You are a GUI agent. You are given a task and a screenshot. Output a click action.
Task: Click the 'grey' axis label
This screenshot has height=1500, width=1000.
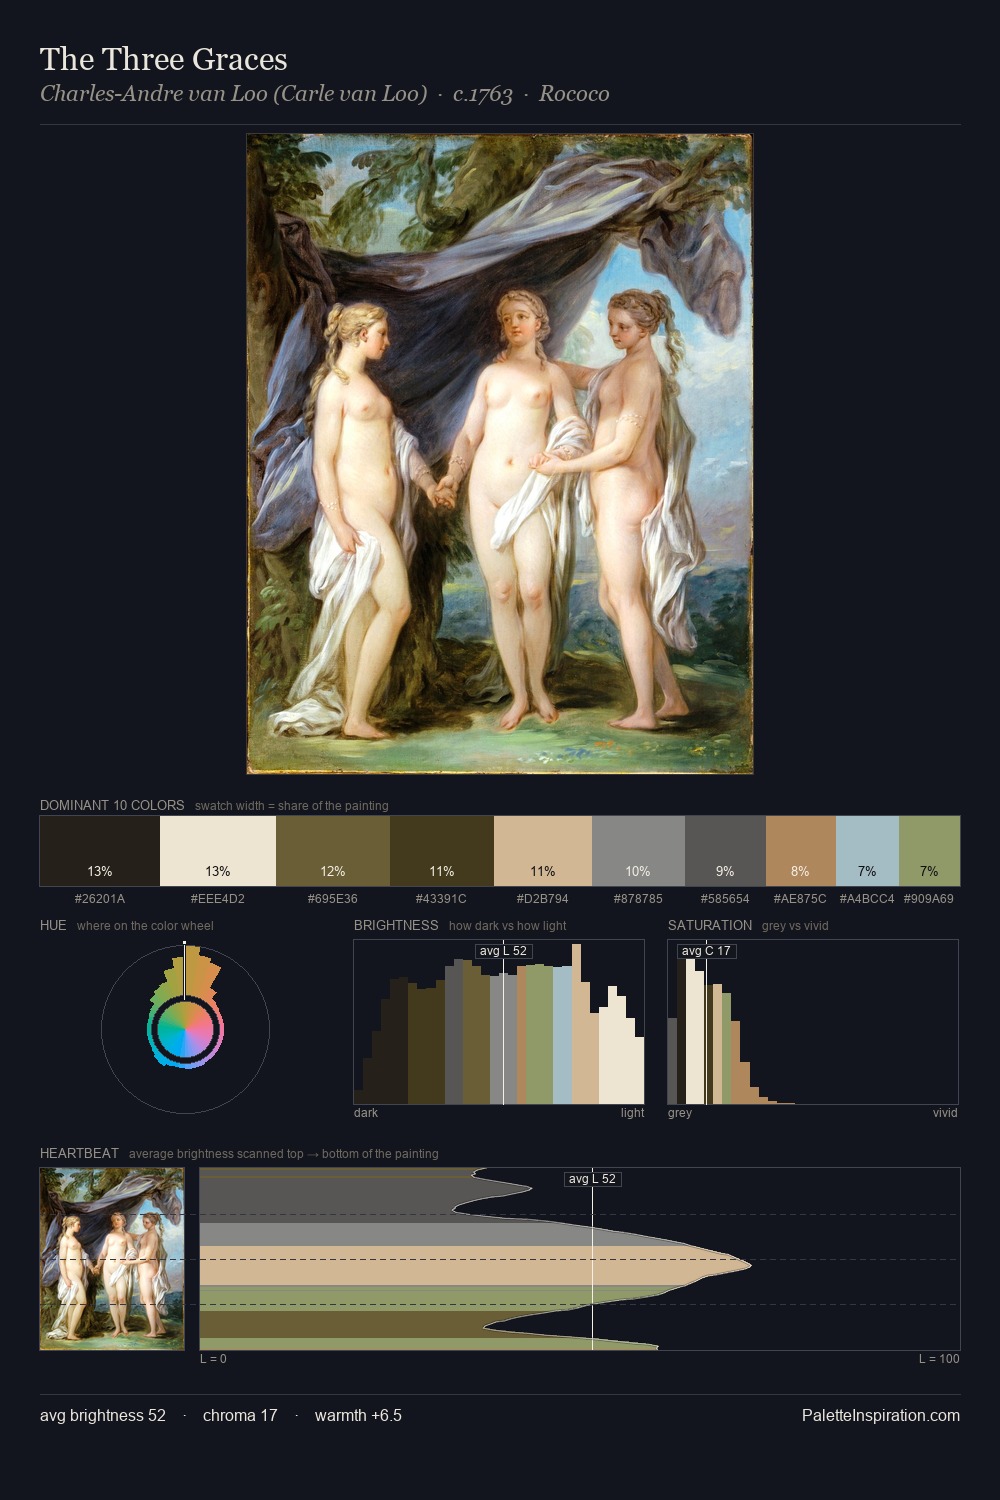(680, 1113)
